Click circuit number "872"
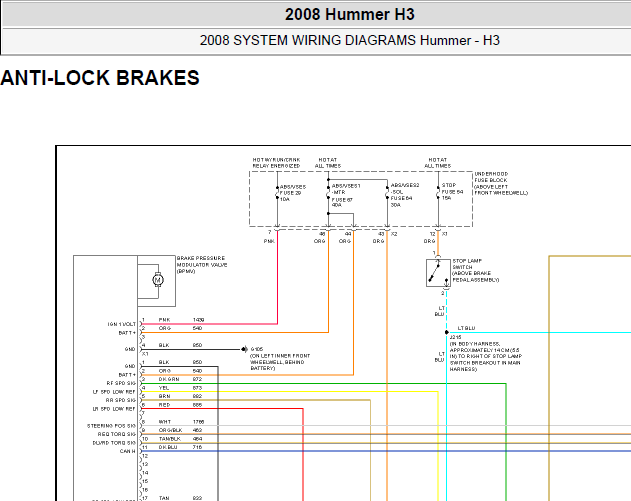631x501 pixels. click(x=197, y=379)
